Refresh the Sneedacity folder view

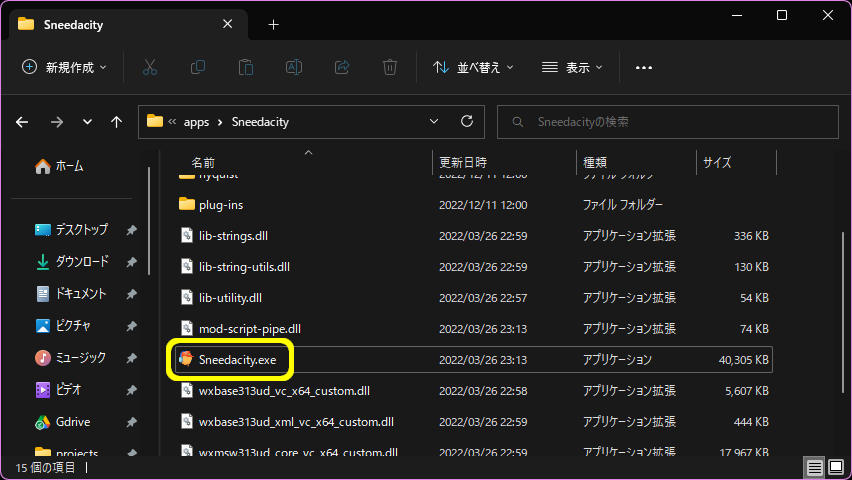point(467,121)
